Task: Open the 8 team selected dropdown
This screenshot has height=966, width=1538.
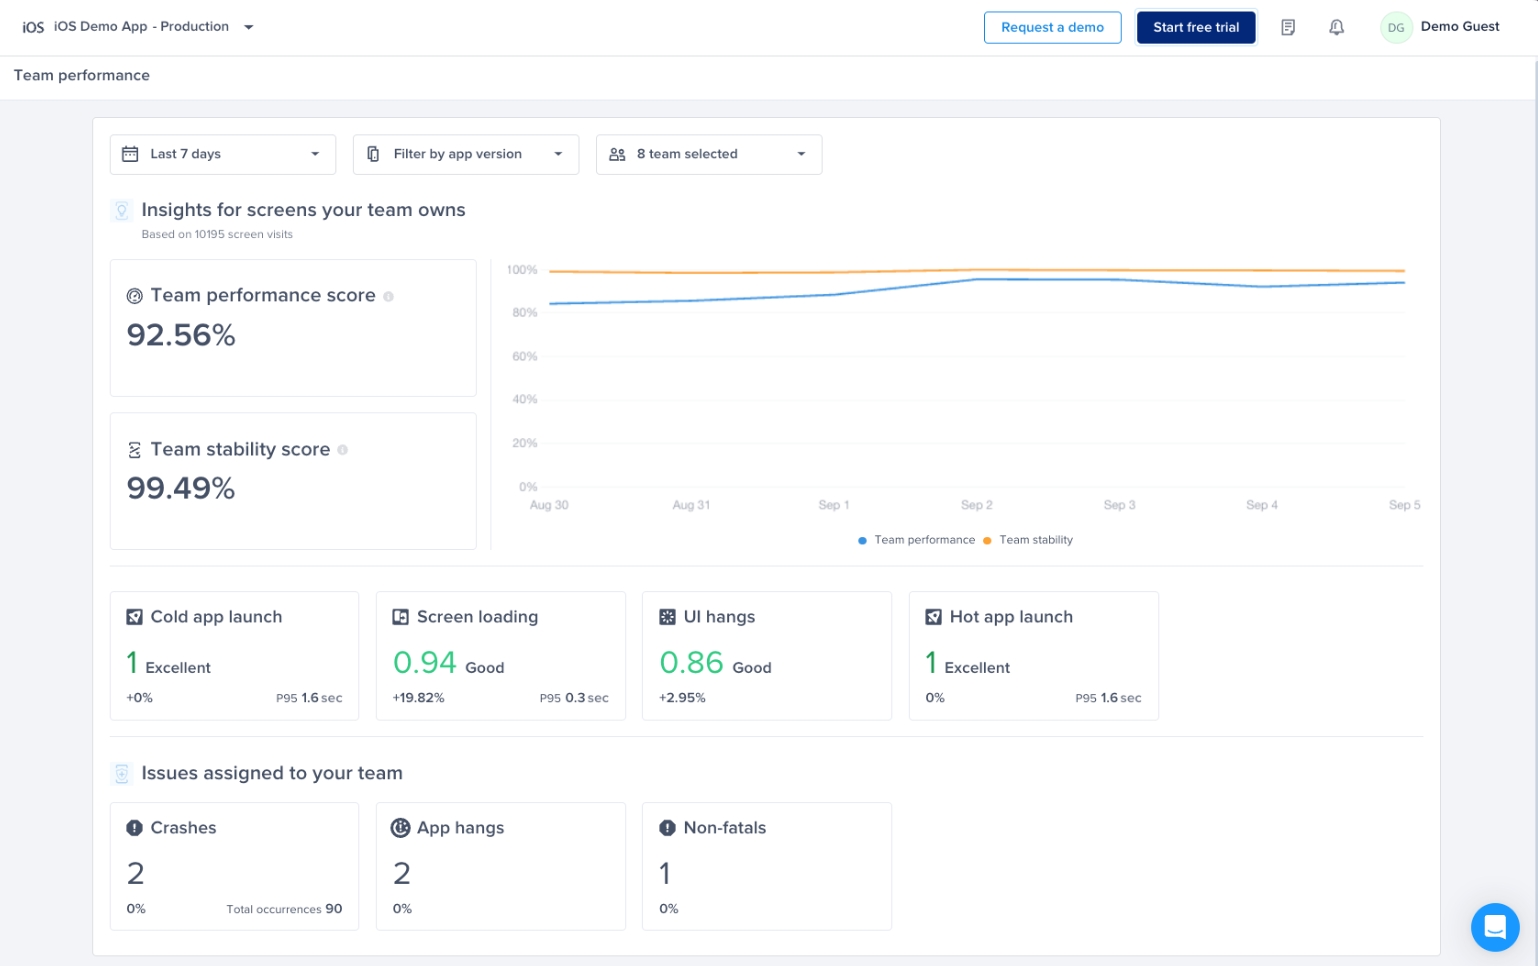Action: pos(708,154)
